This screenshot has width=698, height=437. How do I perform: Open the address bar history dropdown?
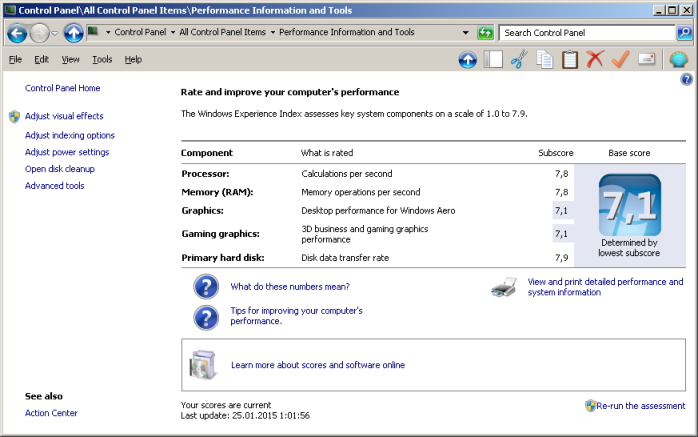[x=466, y=32]
